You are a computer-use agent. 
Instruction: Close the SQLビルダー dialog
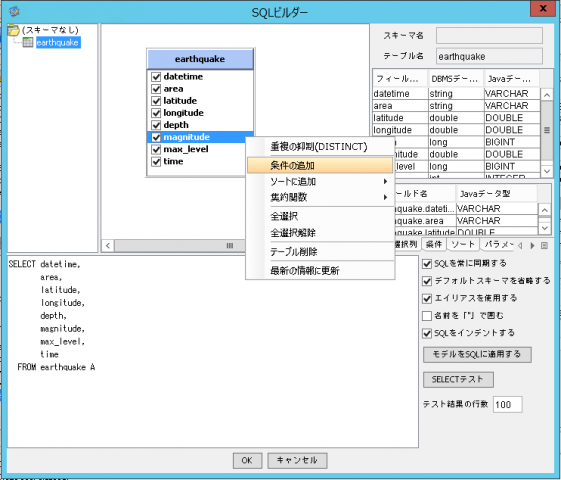(543, 8)
